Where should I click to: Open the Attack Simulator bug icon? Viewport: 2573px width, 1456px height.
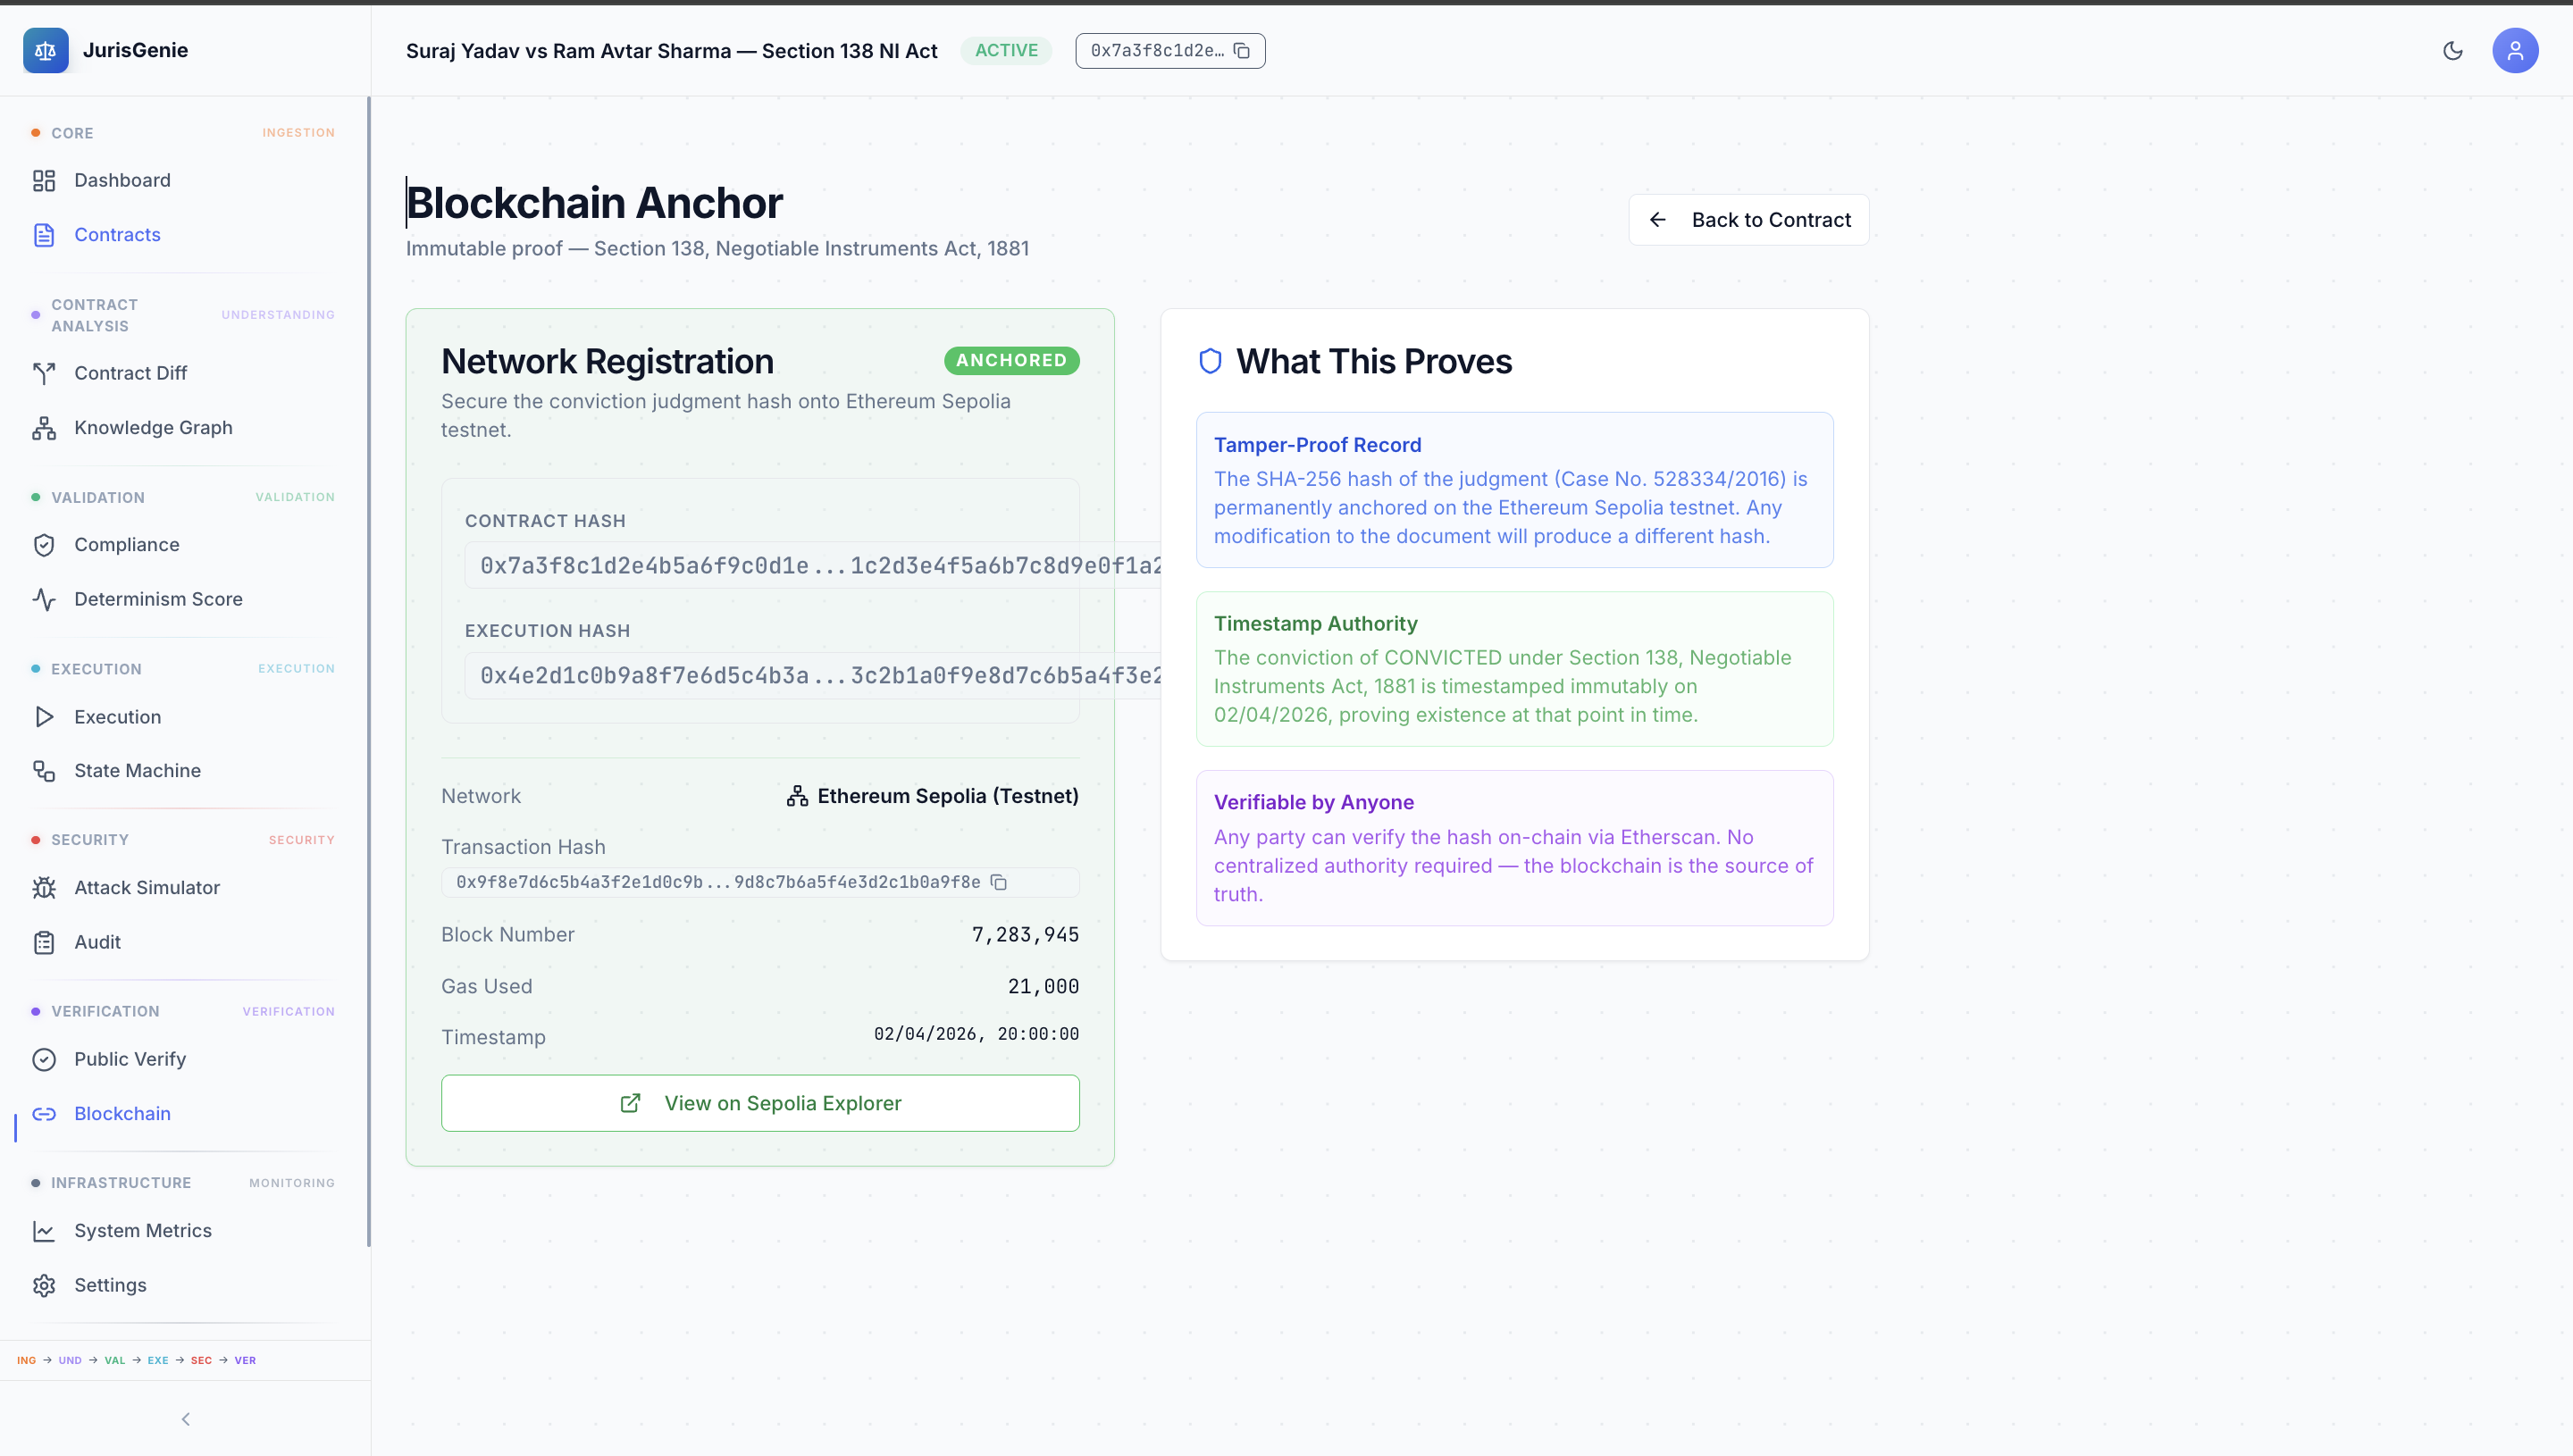[x=44, y=888]
